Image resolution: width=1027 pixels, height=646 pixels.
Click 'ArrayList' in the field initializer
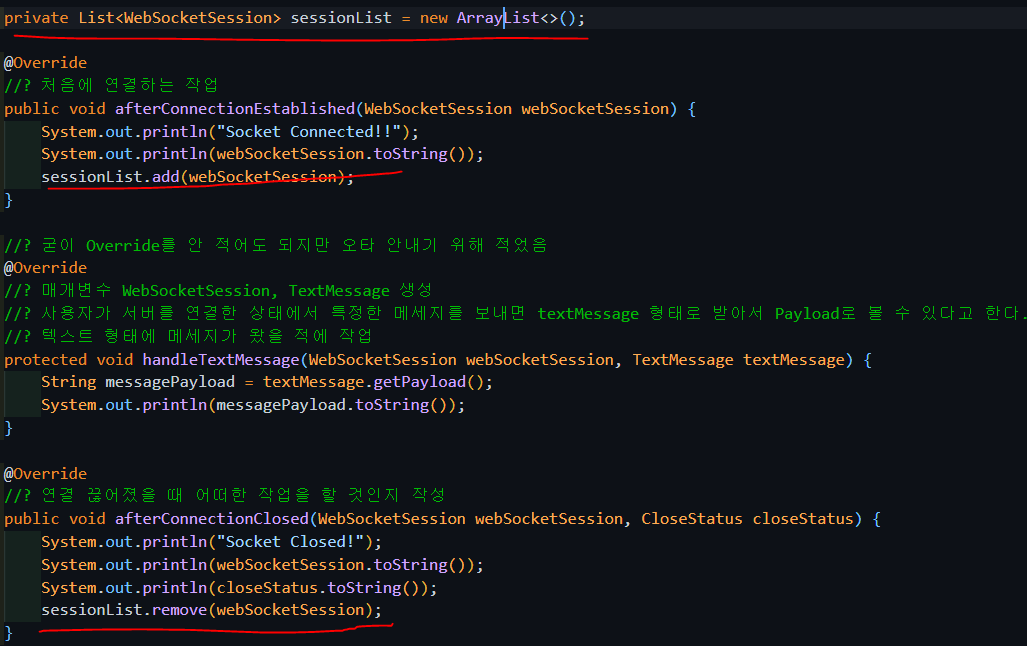tap(498, 18)
